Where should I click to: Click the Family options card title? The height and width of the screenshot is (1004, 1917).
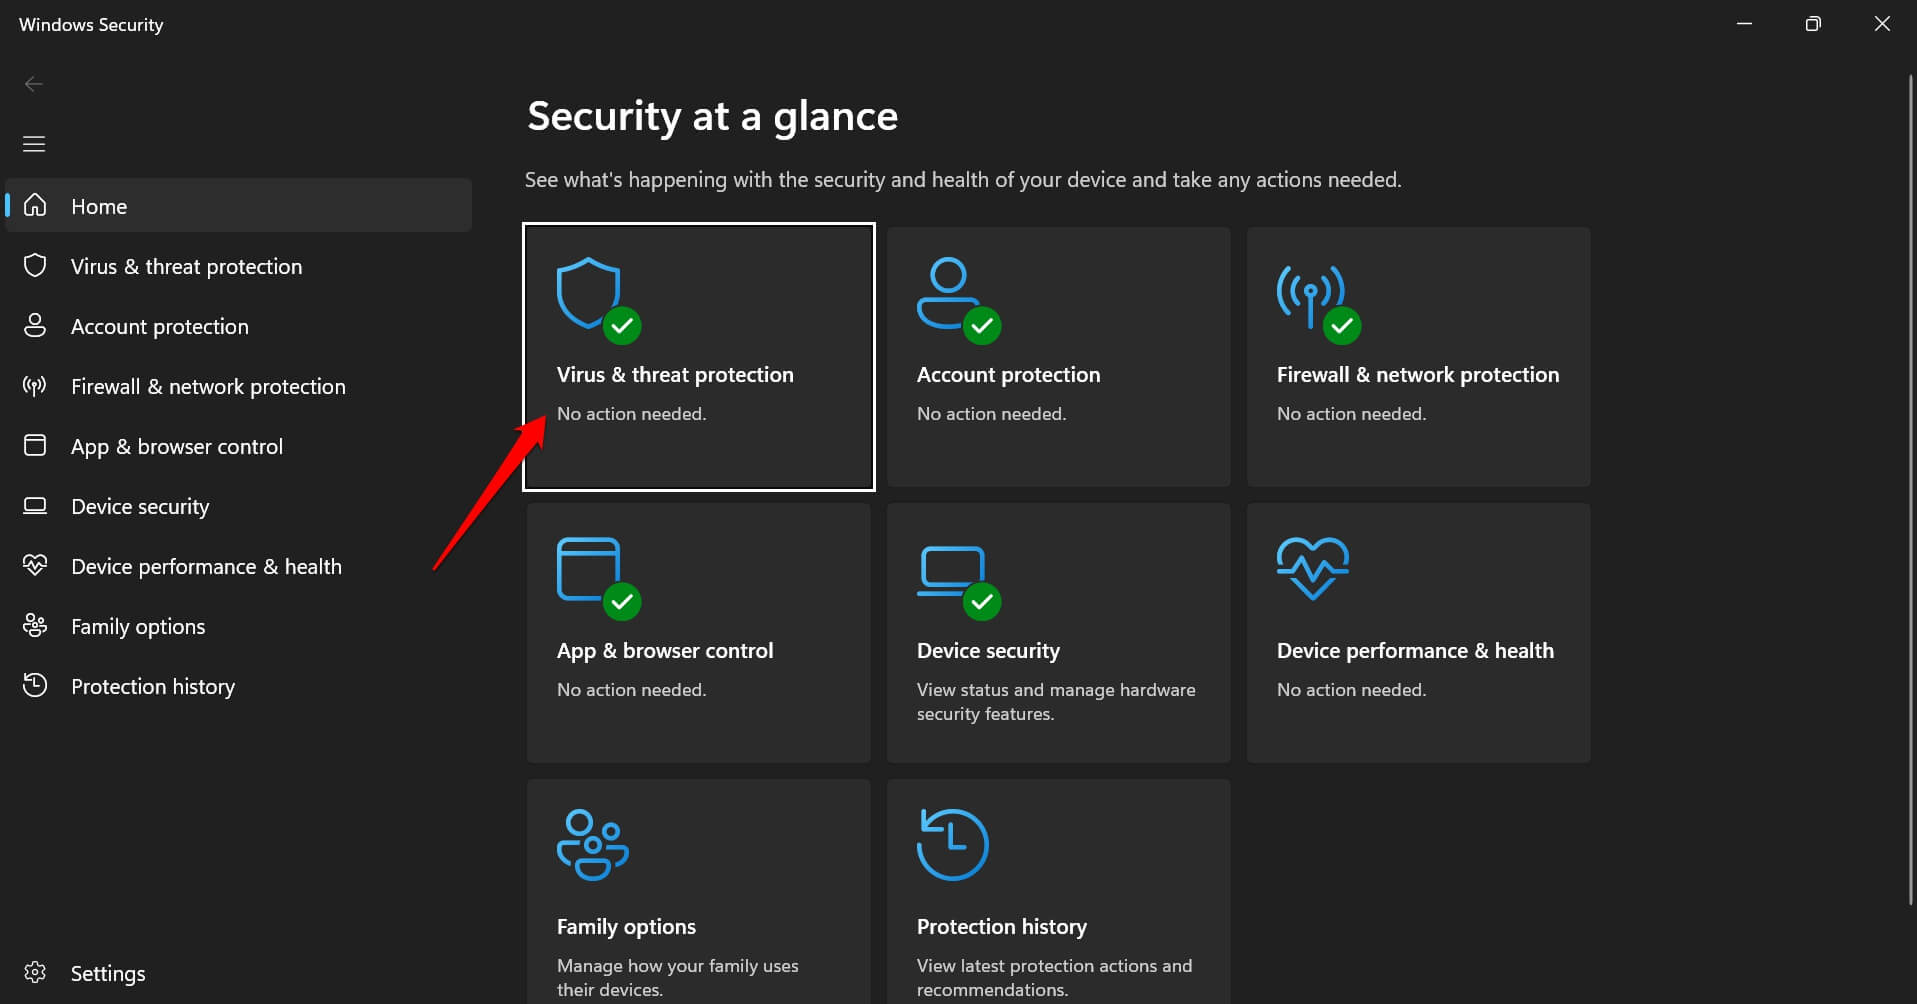point(626,927)
